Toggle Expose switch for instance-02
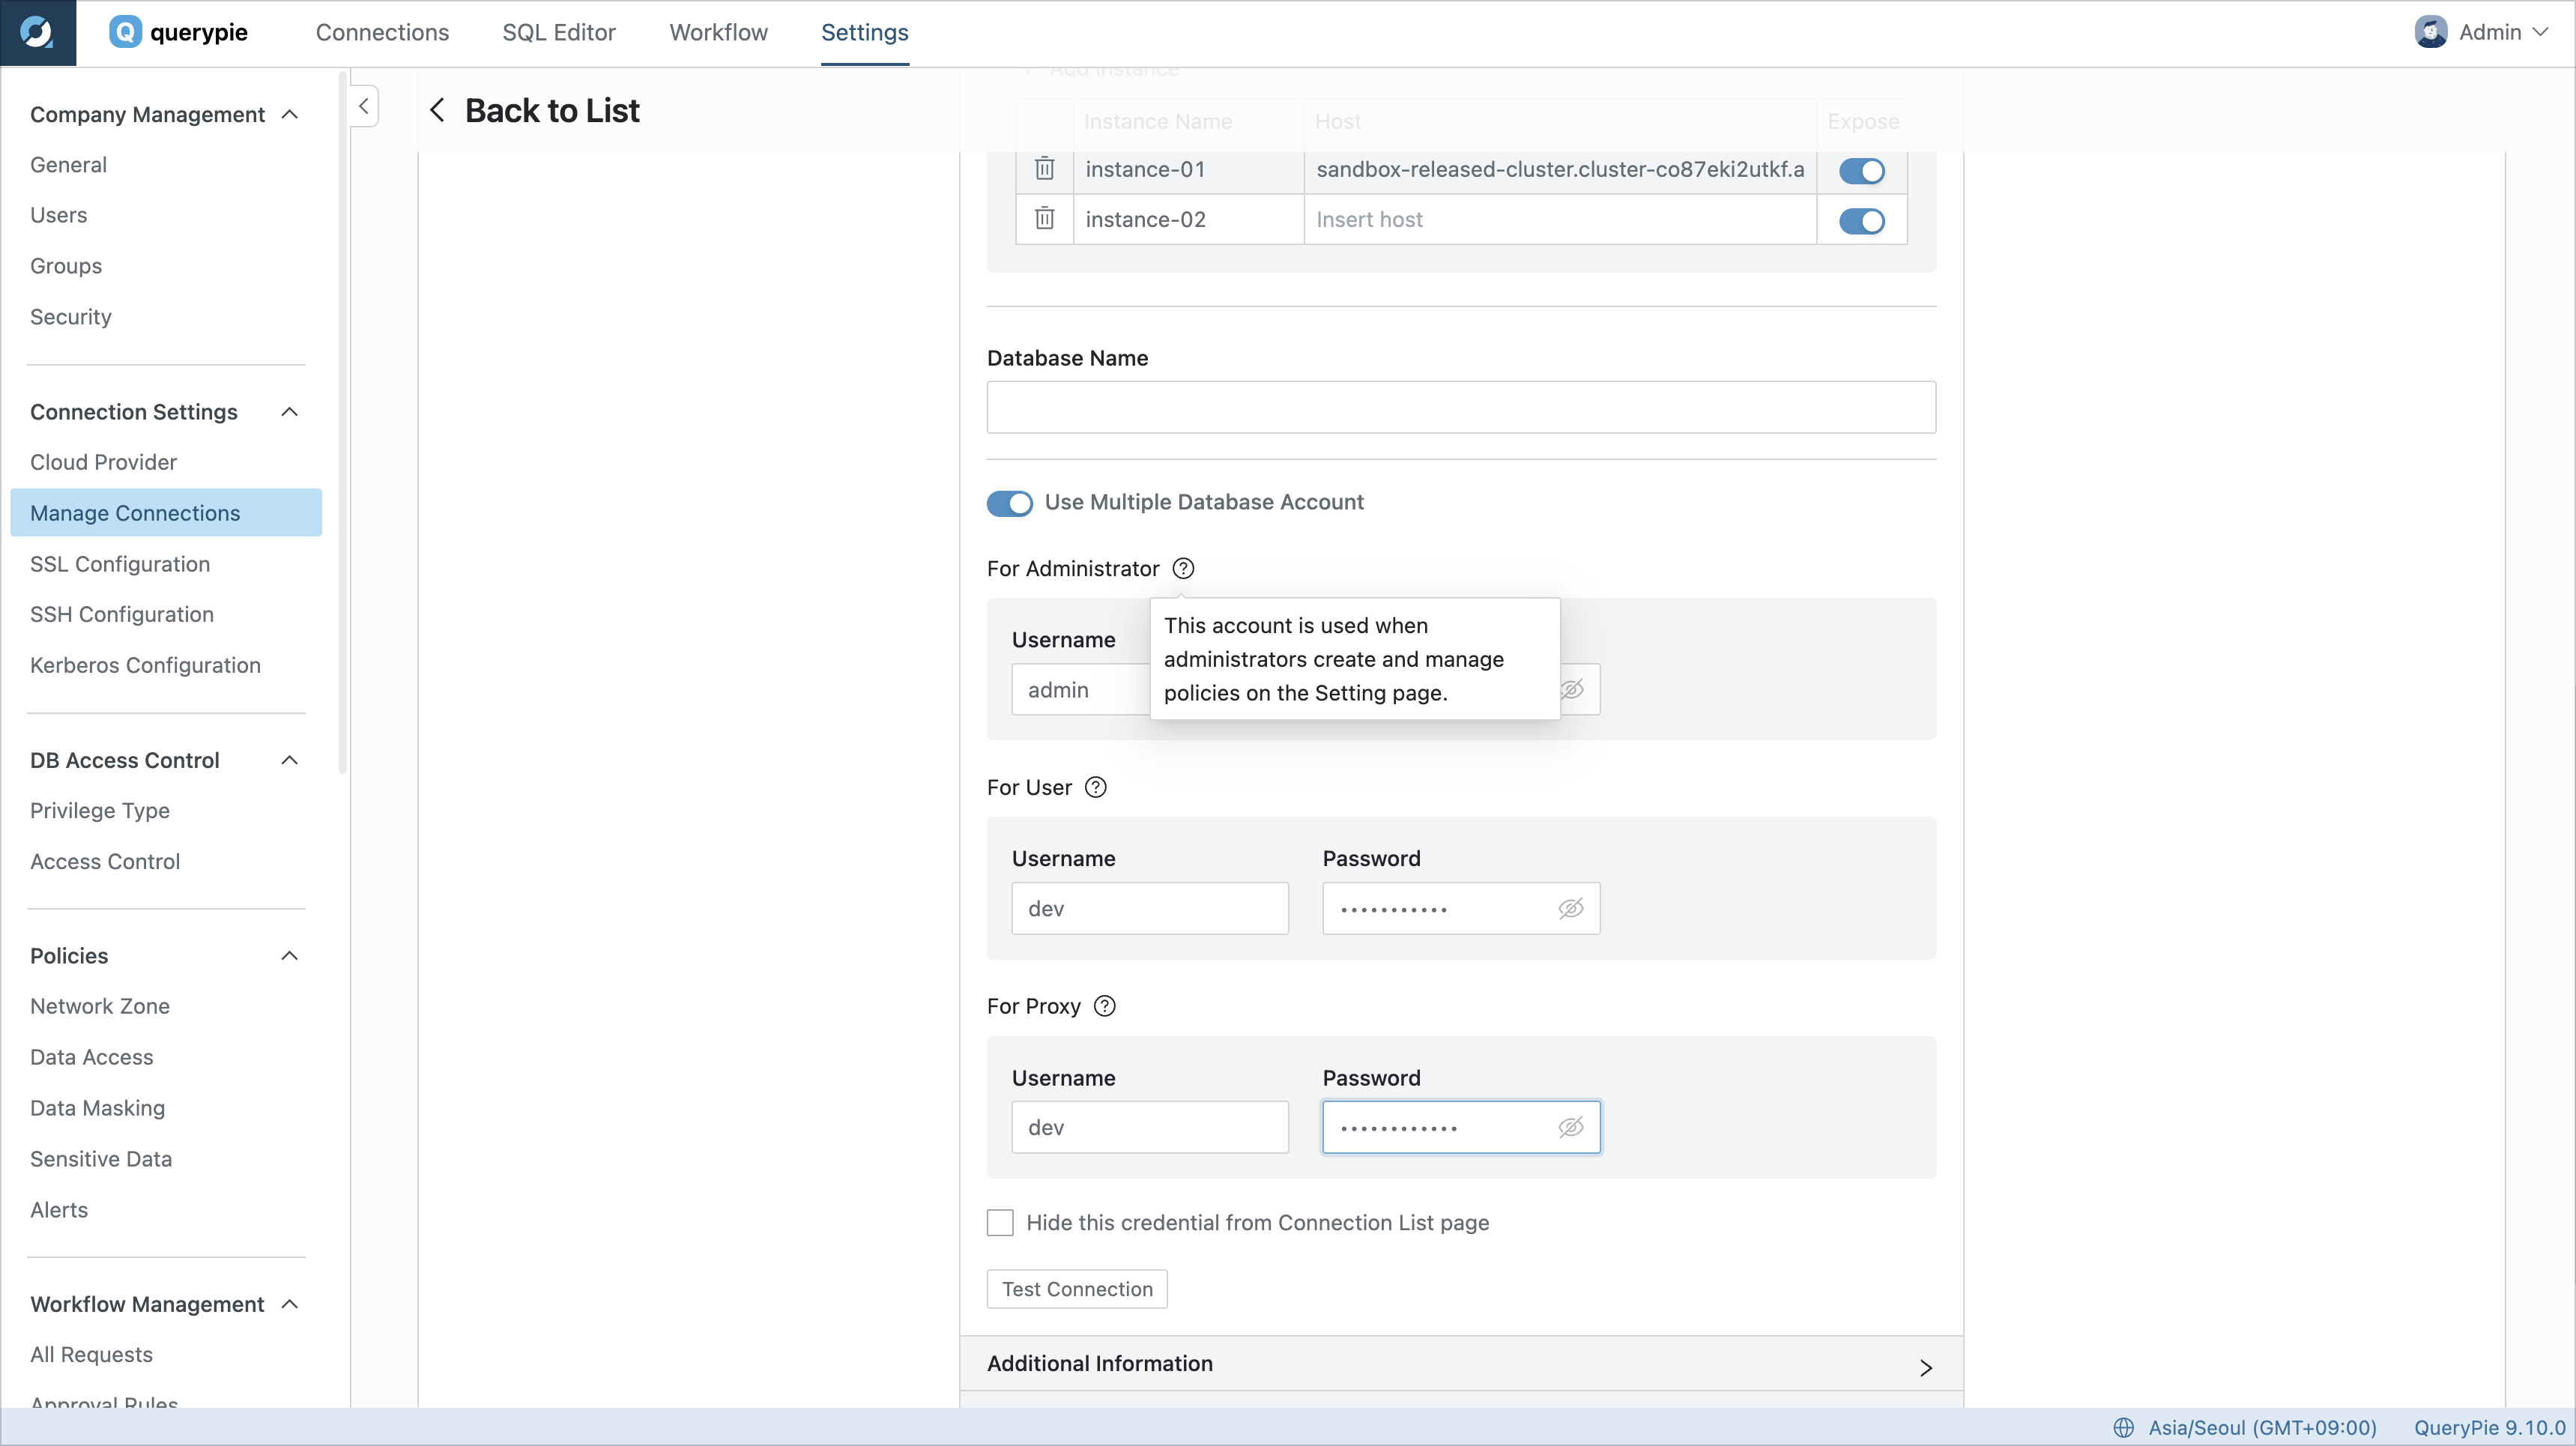This screenshot has height=1446, width=2576. [x=1862, y=220]
